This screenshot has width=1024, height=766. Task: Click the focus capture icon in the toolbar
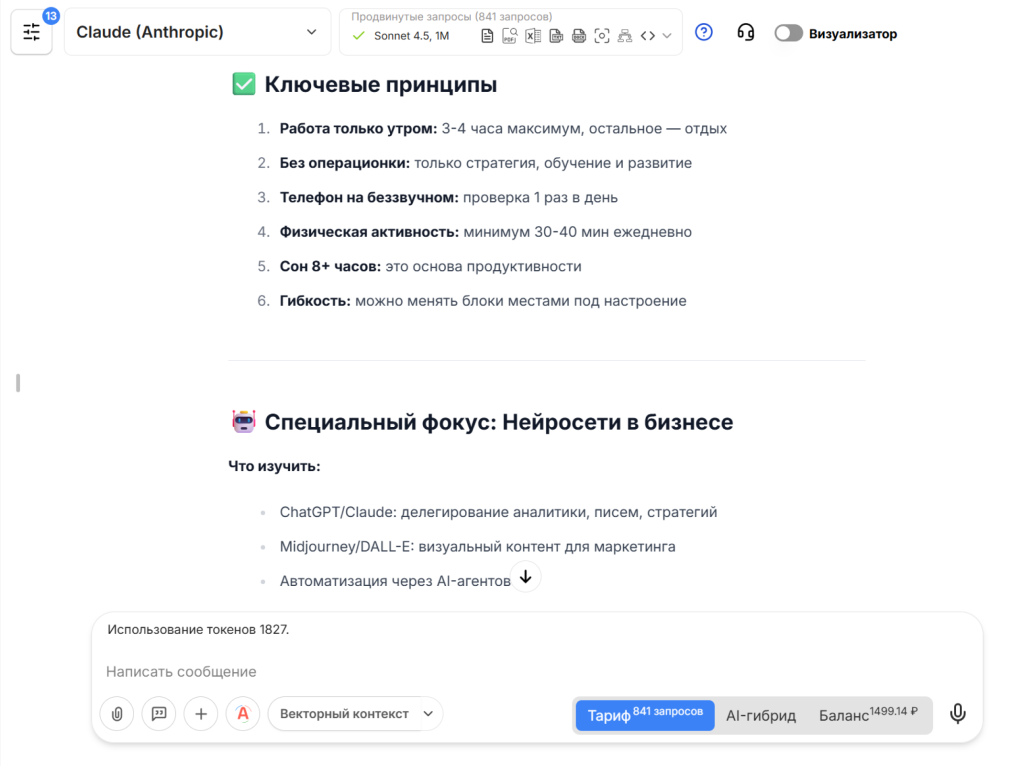[601, 35]
